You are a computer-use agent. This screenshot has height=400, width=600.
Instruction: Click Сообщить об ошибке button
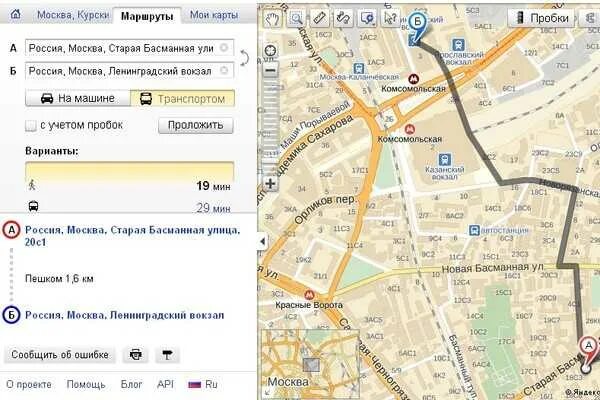click(60, 355)
